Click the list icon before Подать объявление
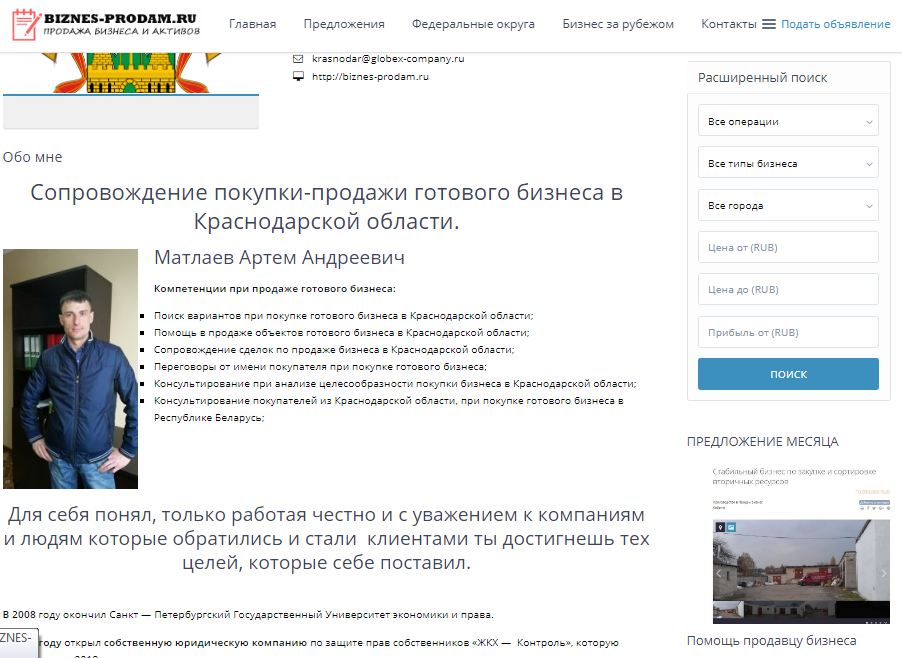Viewport: 902px width, 658px height. tap(769, 24)
